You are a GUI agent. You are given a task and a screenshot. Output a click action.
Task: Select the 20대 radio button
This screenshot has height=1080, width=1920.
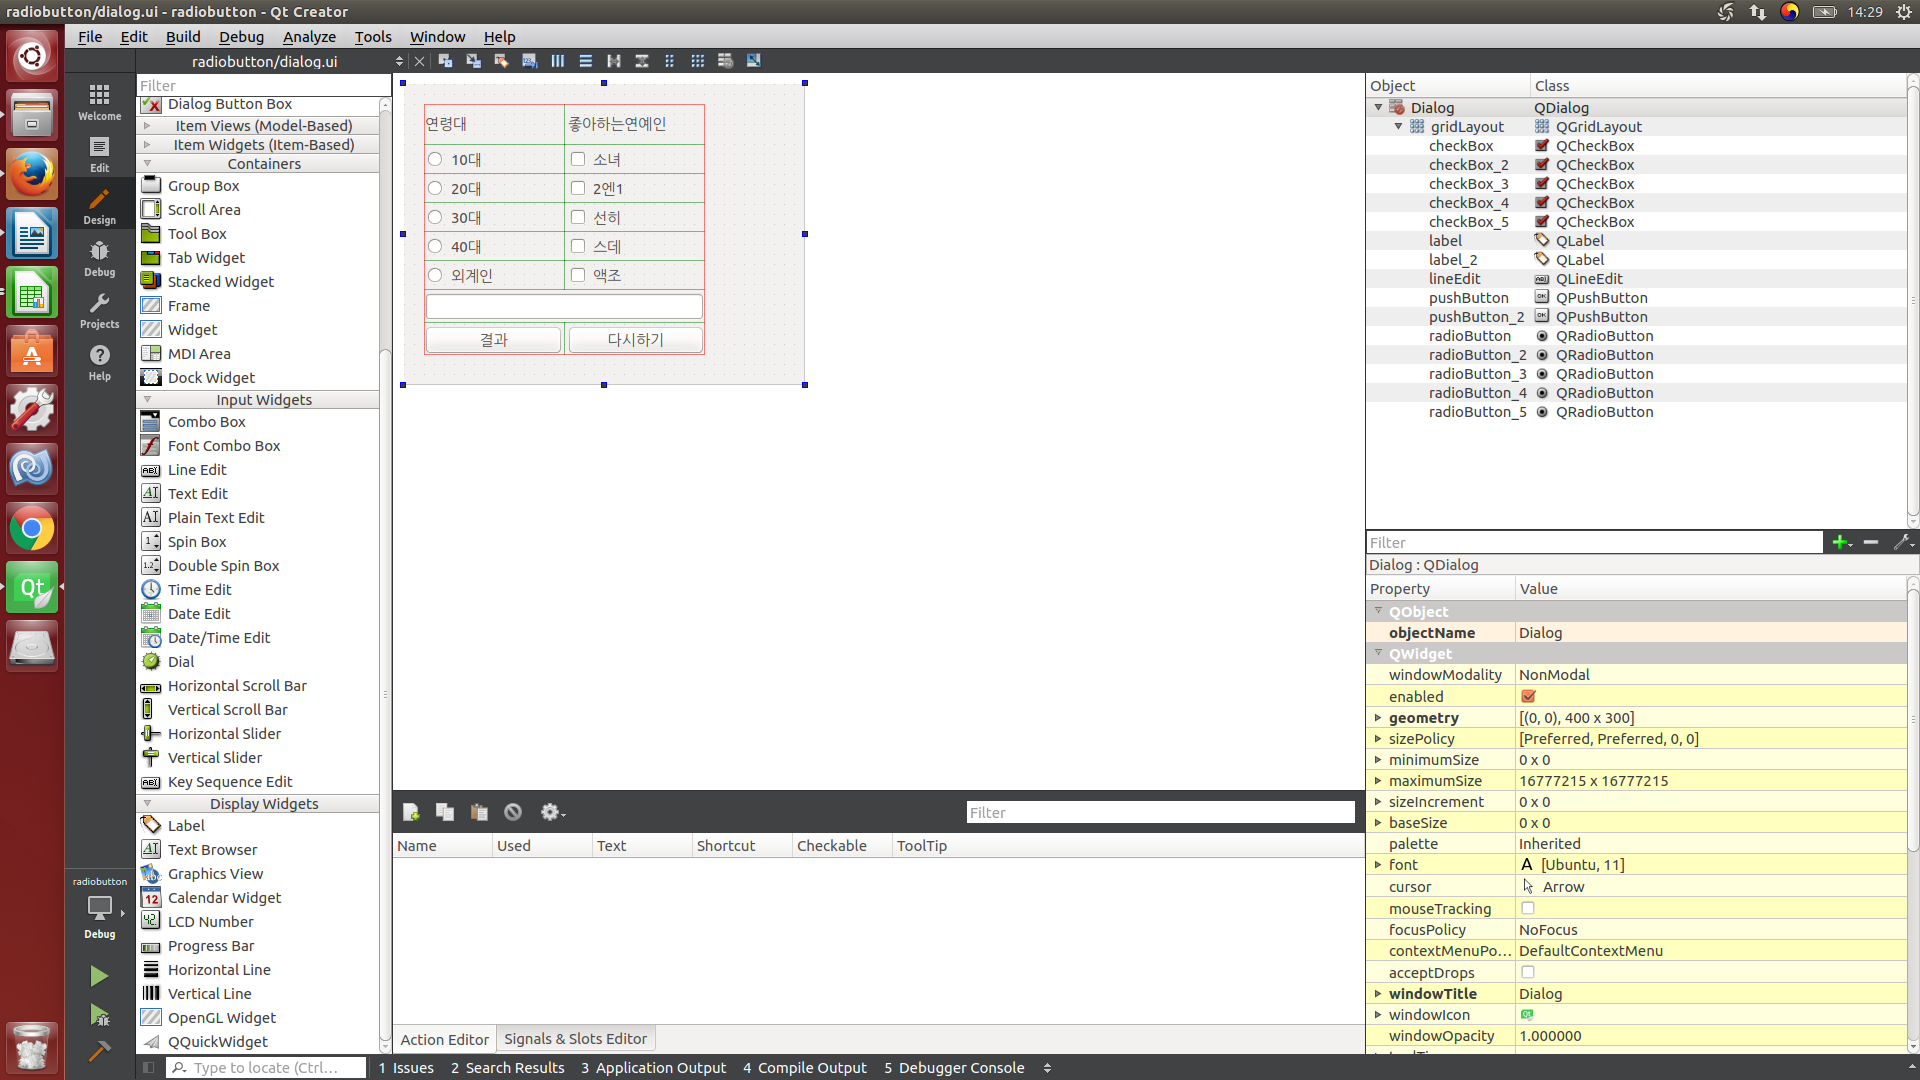coord(435,188)
